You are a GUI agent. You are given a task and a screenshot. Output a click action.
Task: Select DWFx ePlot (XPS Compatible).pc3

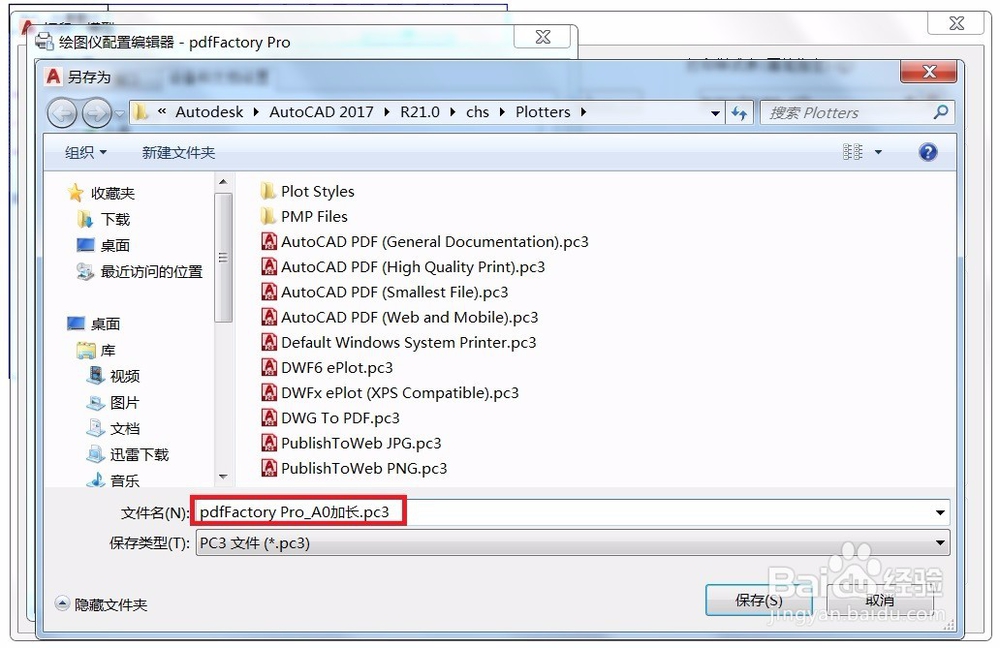click(x=390, y=392)
